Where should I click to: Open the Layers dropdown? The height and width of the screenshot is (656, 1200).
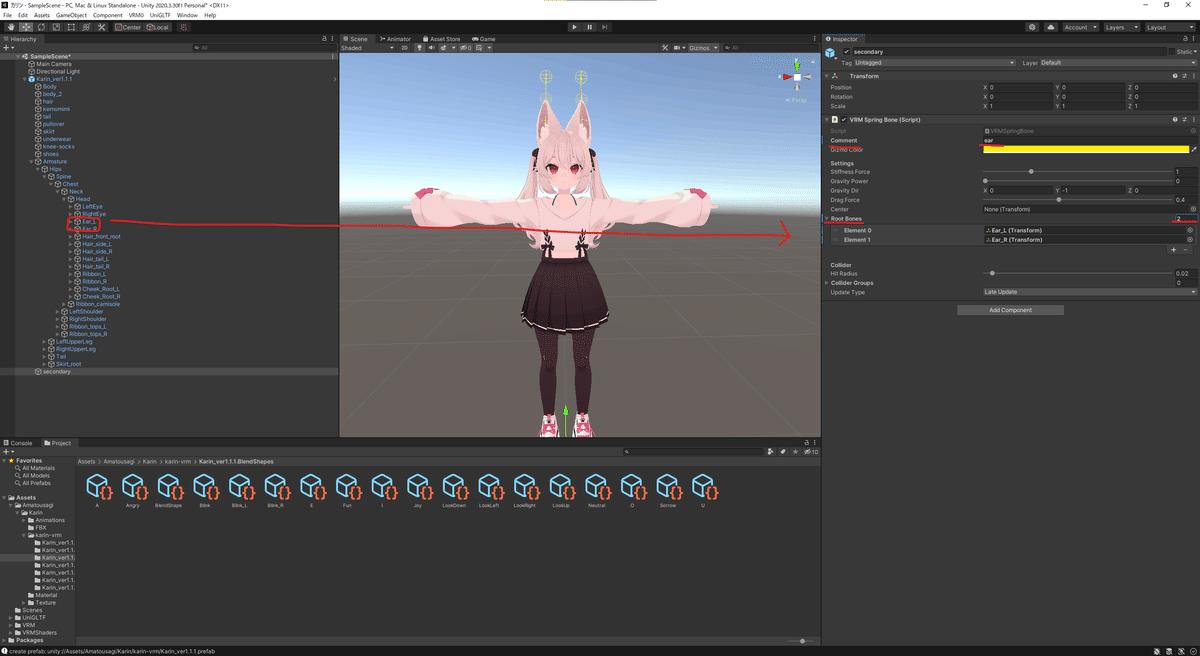pyautogui.click(x=1121, y=27)
